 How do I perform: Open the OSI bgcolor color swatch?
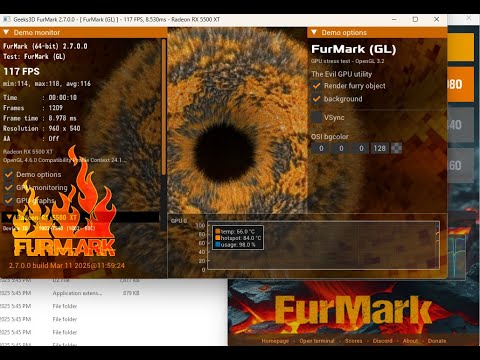(x=396, y=148)
